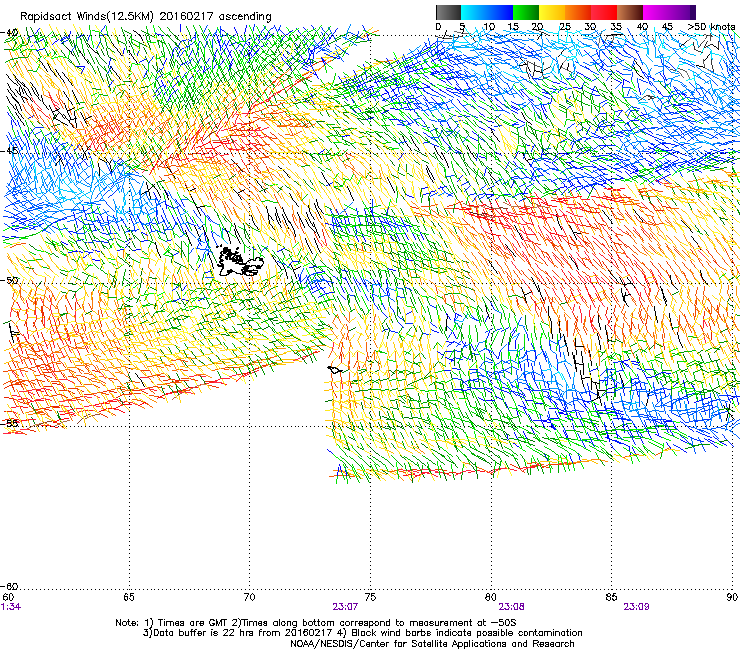This screenshot has height=650, width=740.
Task: Click the -50 latitude label
Action: [10, 280]
